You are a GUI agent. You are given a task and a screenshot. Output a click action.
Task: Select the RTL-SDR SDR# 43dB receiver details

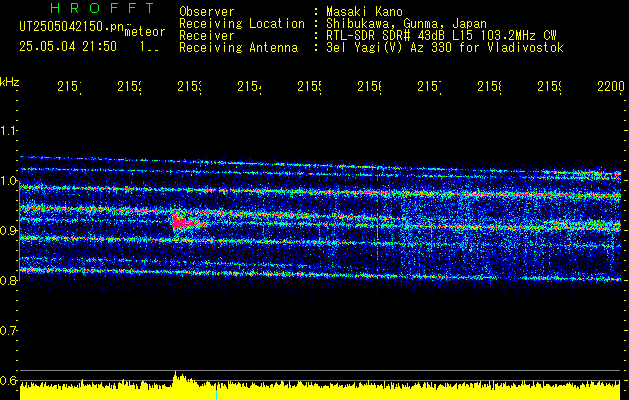click(441, 36)
